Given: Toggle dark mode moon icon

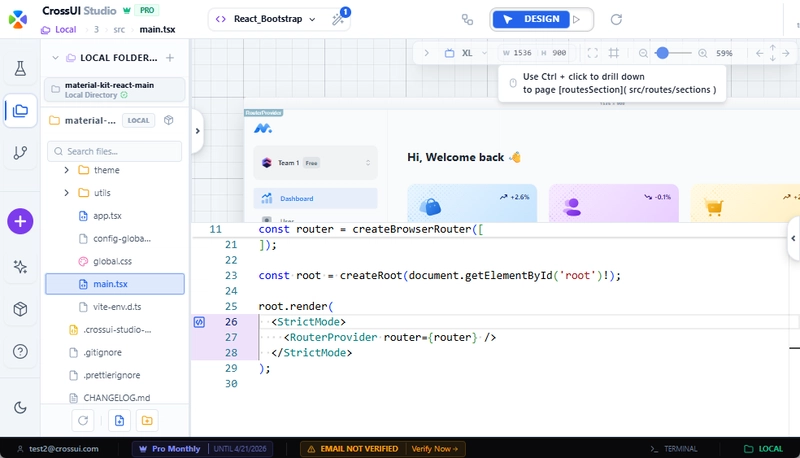Looking at the screenshot, I should (x=20, y=408).
